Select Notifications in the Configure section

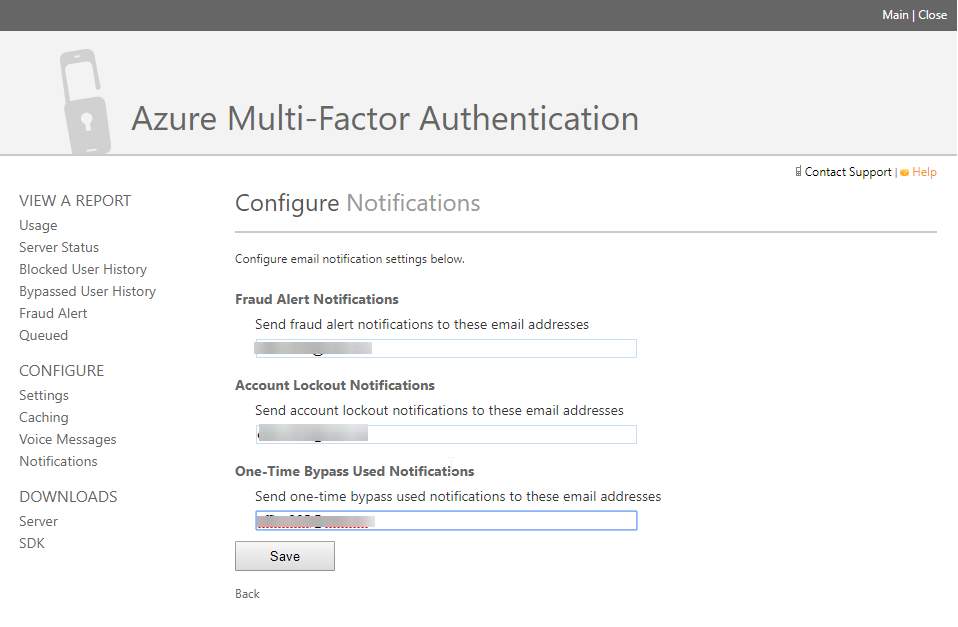[x=58, y=461]
